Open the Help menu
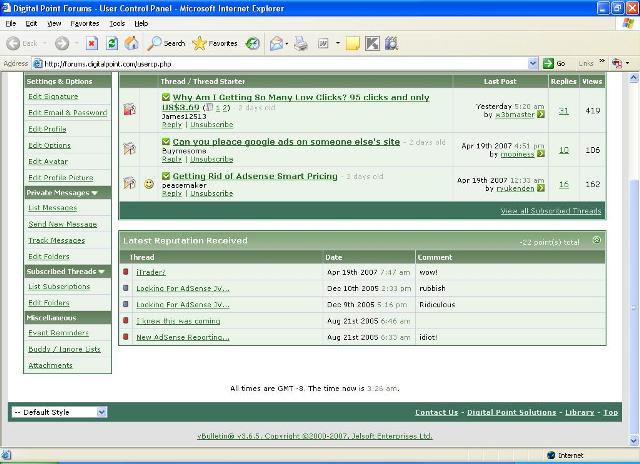The width and height of the screenshot is (640, 464). tap(141, 24)
